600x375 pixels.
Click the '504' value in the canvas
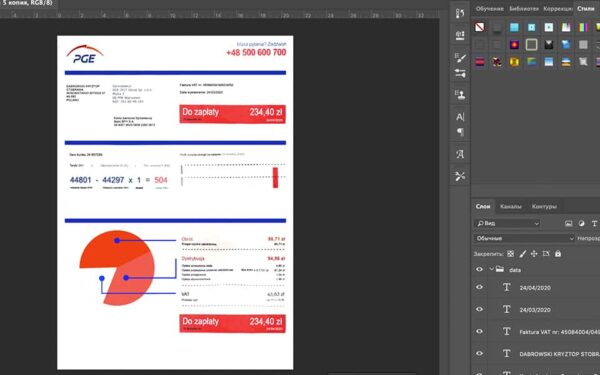pyautogui.click(x=161, y=180)
